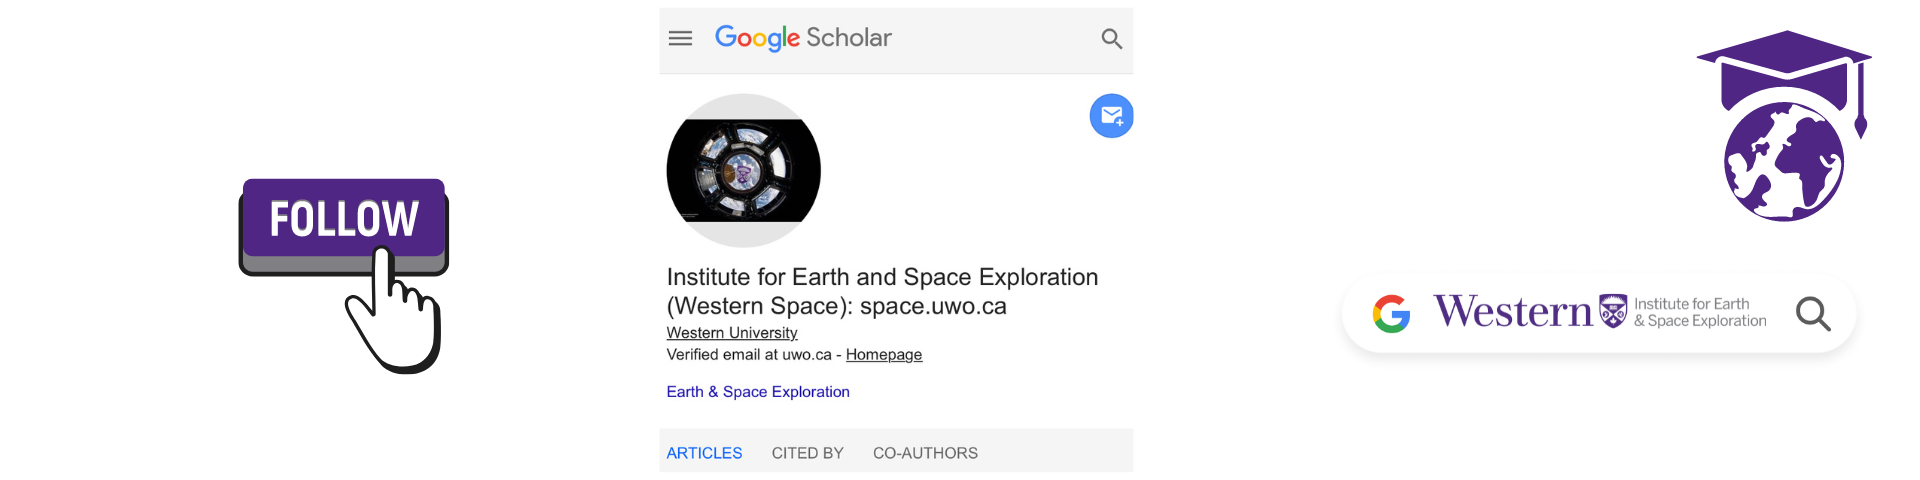The width and height of the screenshot is (1920, 480).
Task: Click the Earth & Space Exploration tag
Action: [758, 392]
